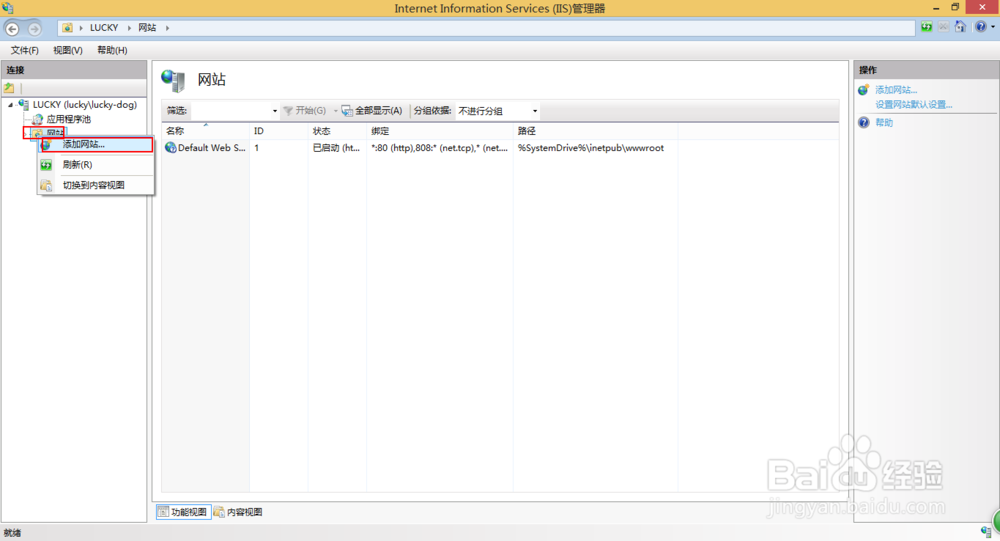Sort by the 路径 column header

coord(596,131)
